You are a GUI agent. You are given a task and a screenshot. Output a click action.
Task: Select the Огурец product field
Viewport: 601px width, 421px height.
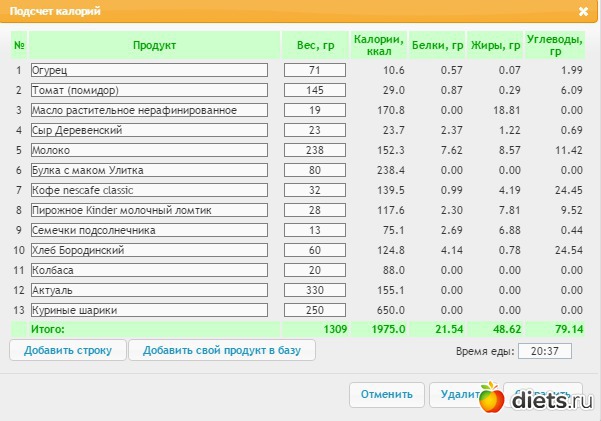coord(149,70)
